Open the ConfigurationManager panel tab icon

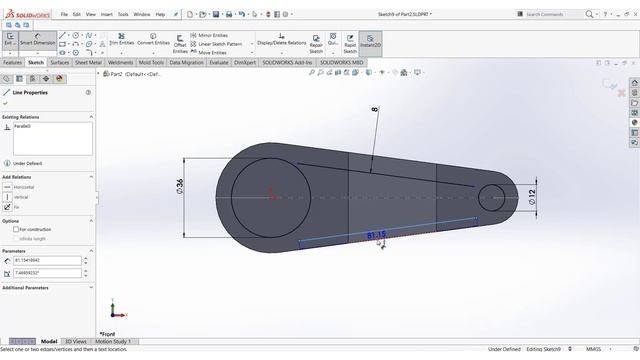(33, 79)
